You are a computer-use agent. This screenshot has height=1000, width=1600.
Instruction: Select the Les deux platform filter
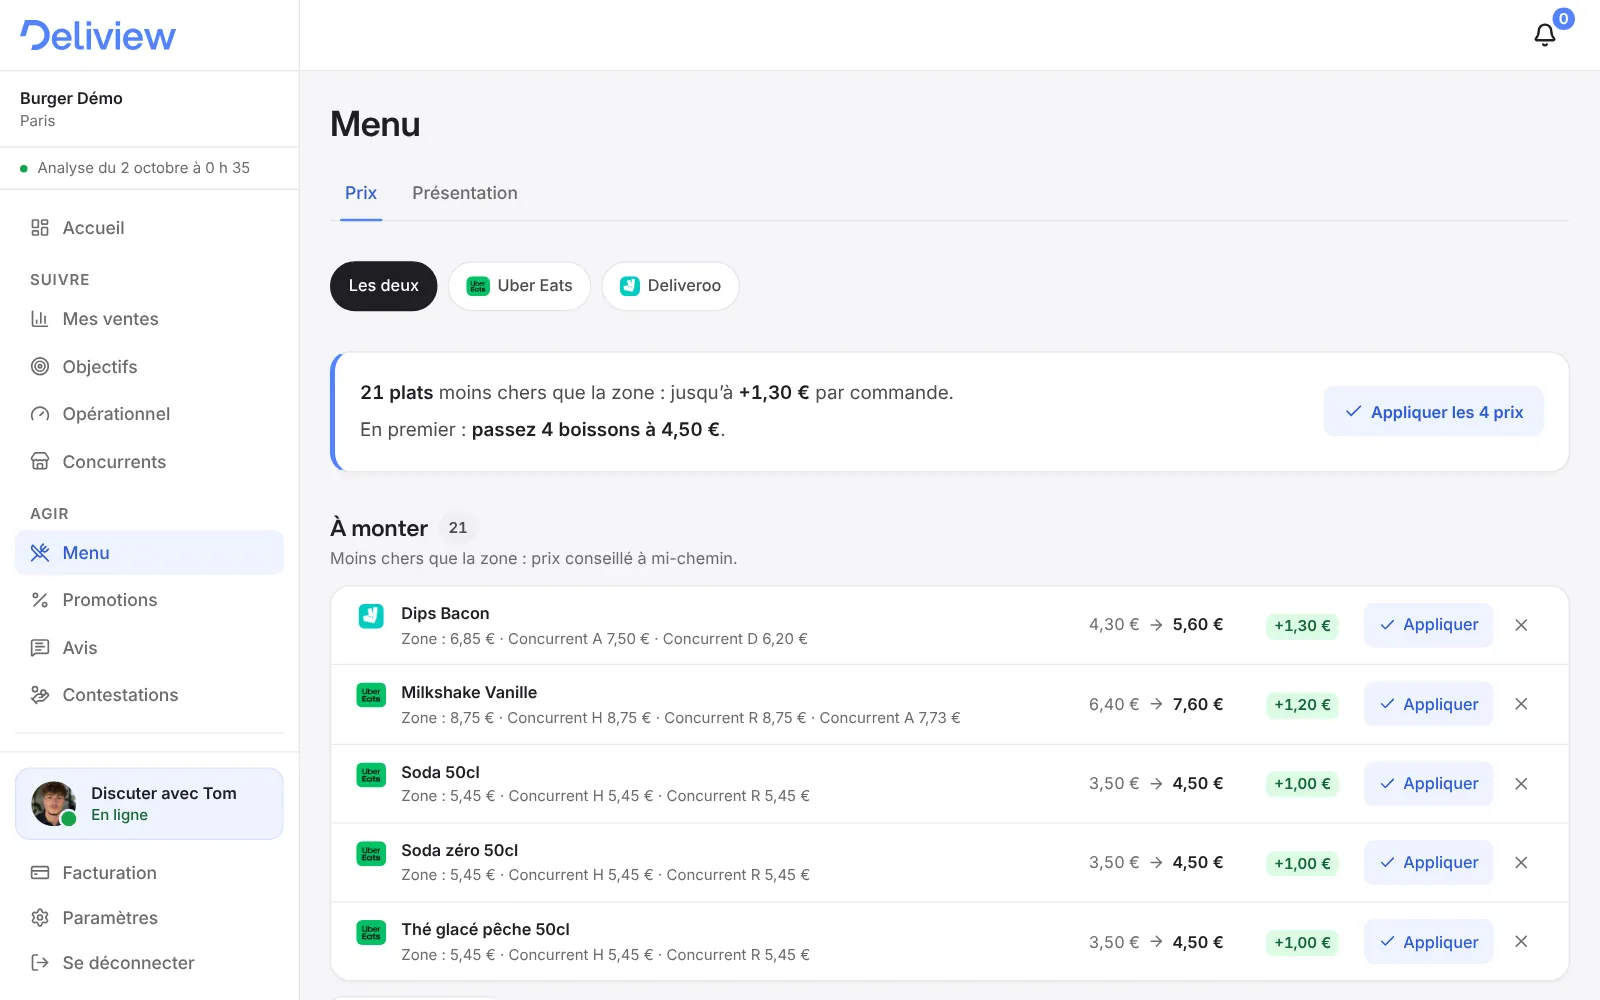click(384, 286)
